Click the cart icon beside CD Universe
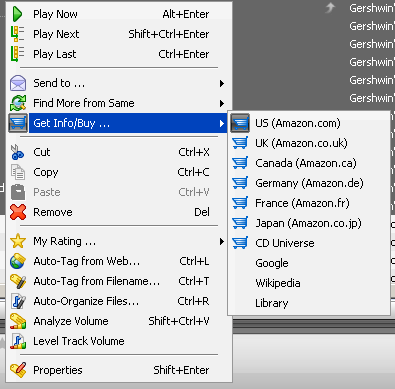The height and width of the screenshot is (389, 395). [x=240, y=243]
